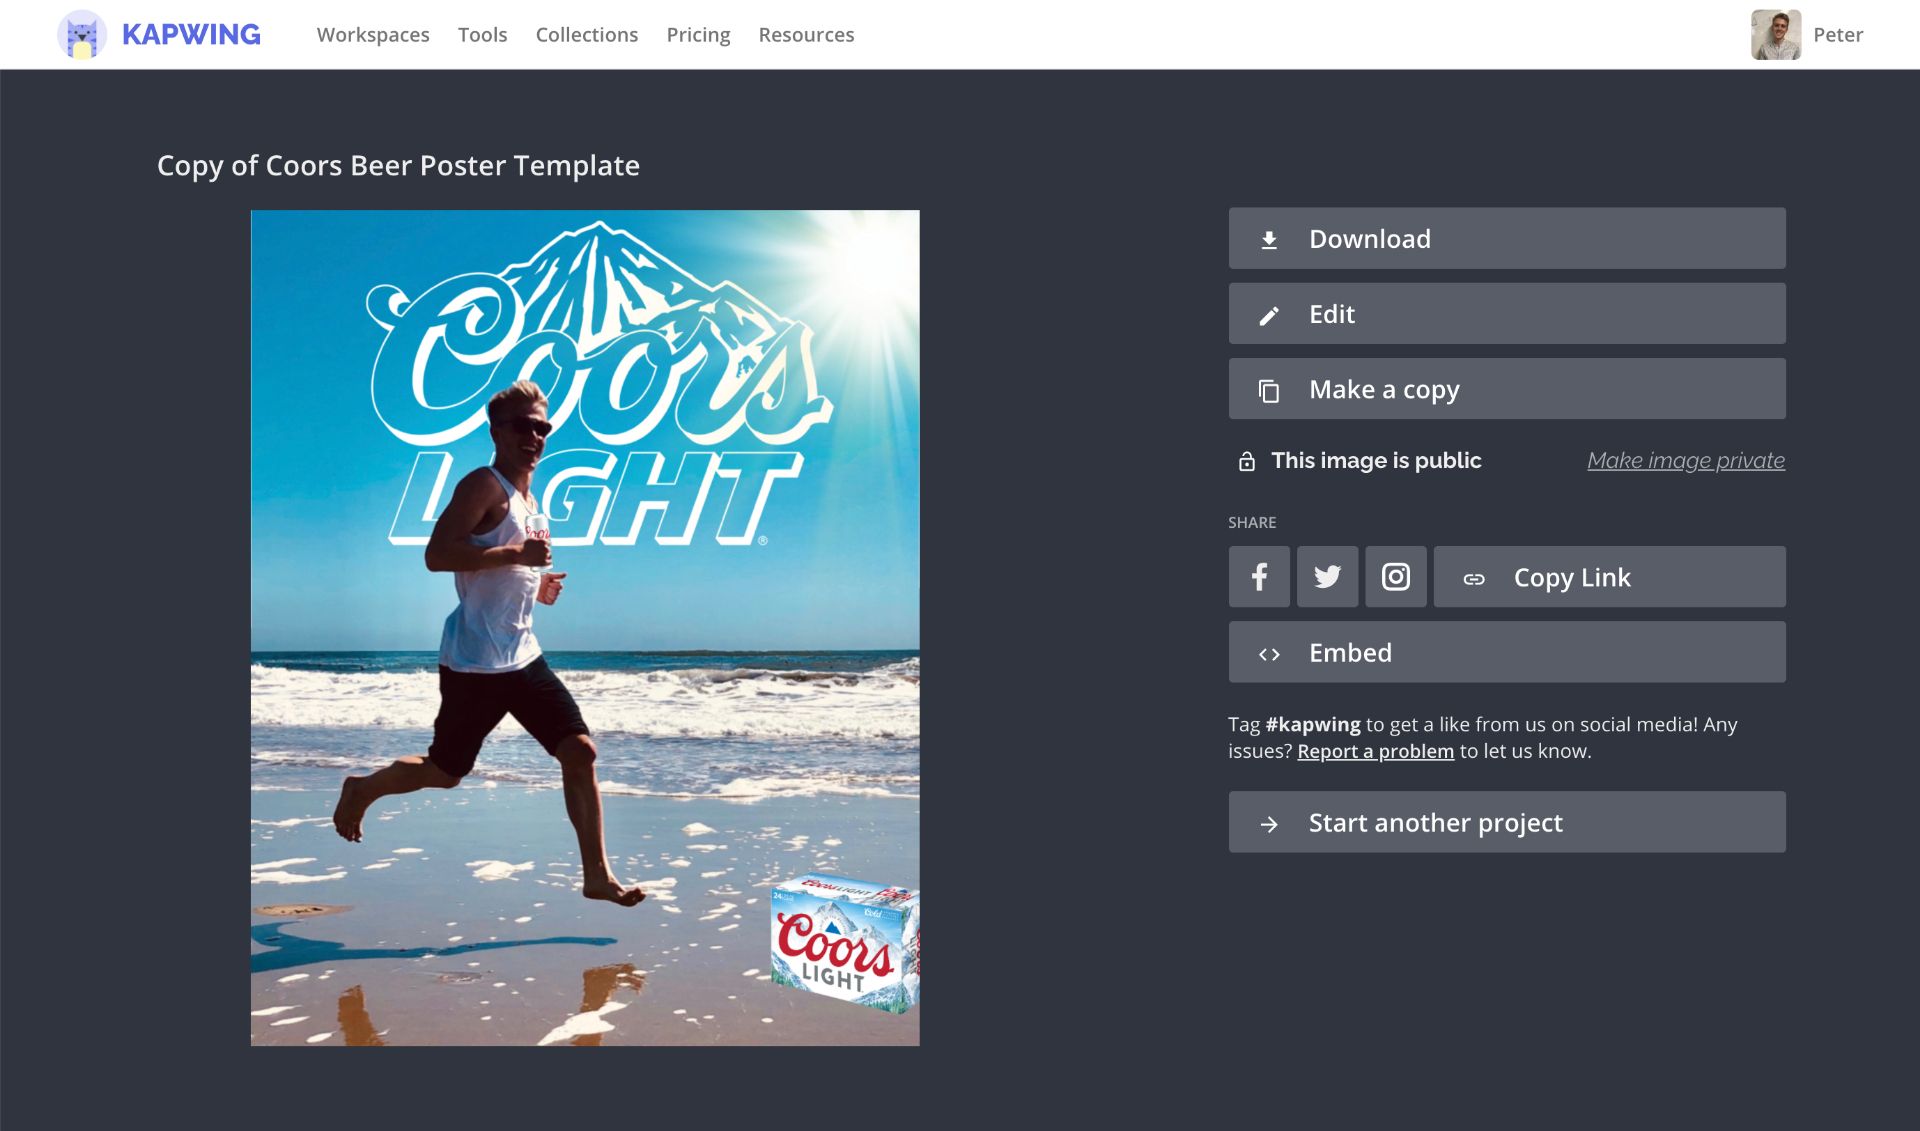The image size is (1920, 1131).
Task: Open the Workspaces menu
Action: click(x=373, y=35)
